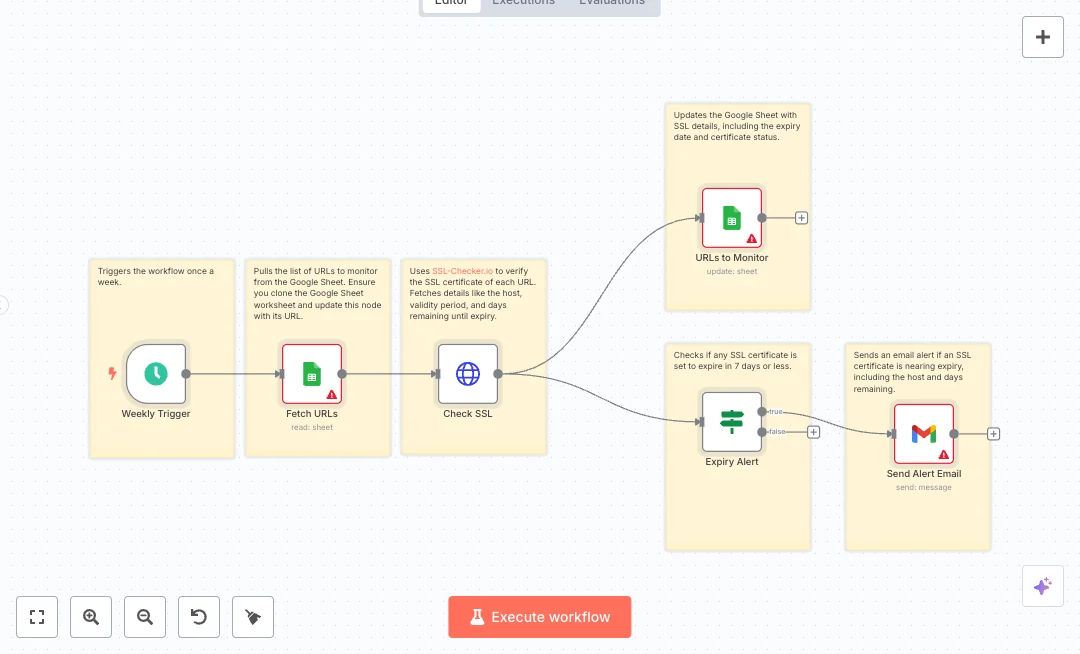1080x654 pixels.
Task: Open the AI assistant sparkle button
Action: [x=1042, y=586]
